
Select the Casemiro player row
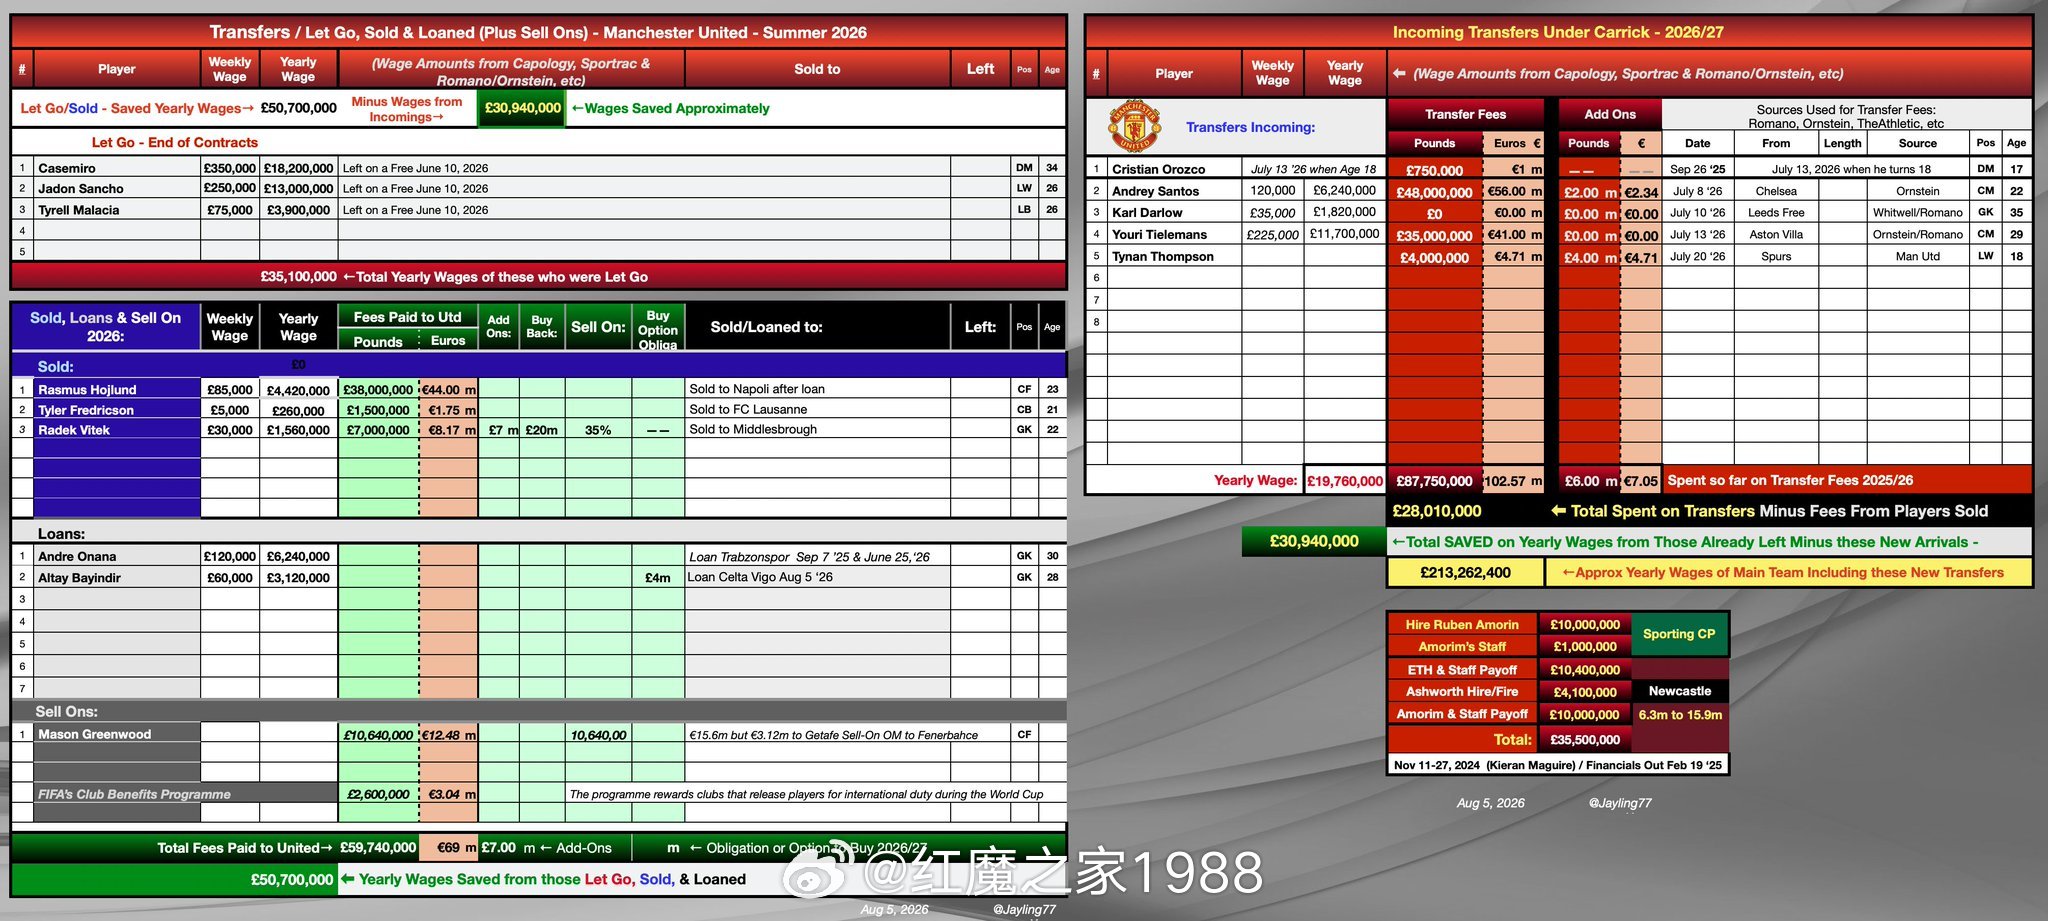(x=538, y=168)
